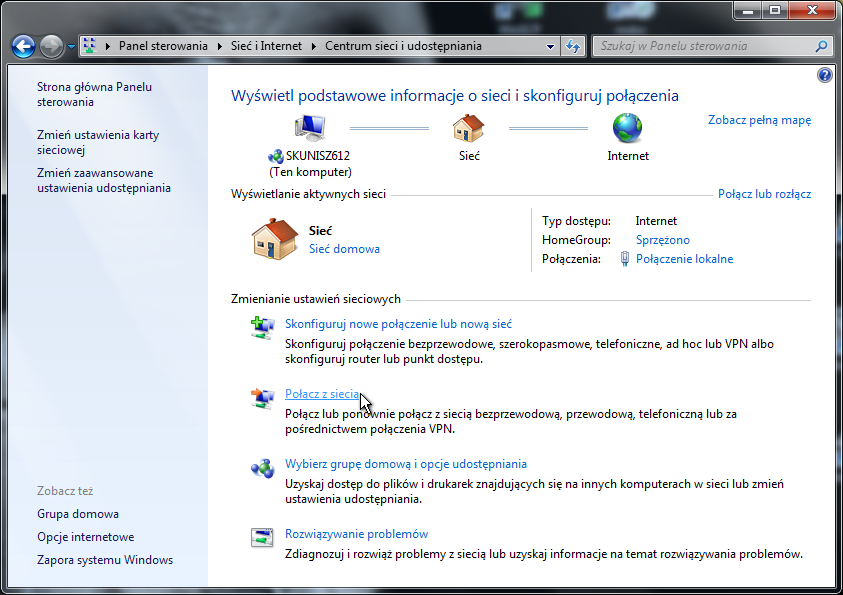Expand the arrow after Panel sterowania breadcrumb
The height and width of the screenshot is (595, 843).
click(x=216, y=46)
